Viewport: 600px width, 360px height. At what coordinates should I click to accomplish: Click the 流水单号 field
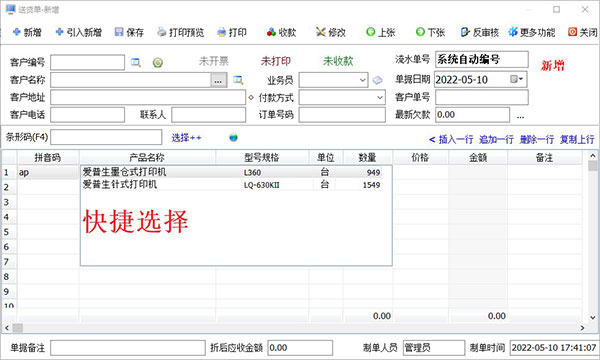[482, 59]
